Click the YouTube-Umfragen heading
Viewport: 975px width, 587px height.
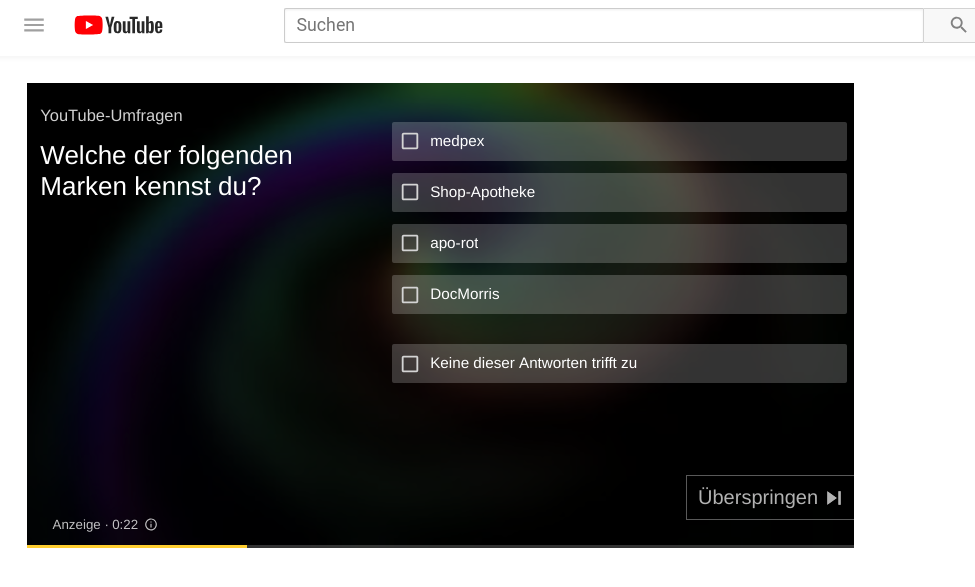click(x=111, y=115)
